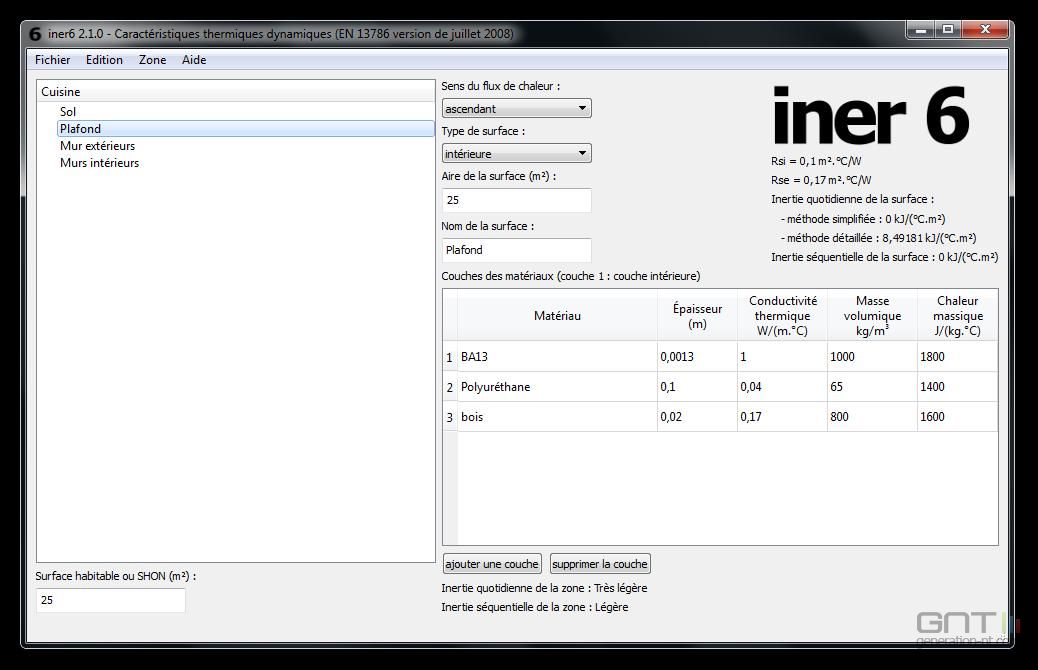
Task: Click the Nom de la surface field
Action: 516,250
